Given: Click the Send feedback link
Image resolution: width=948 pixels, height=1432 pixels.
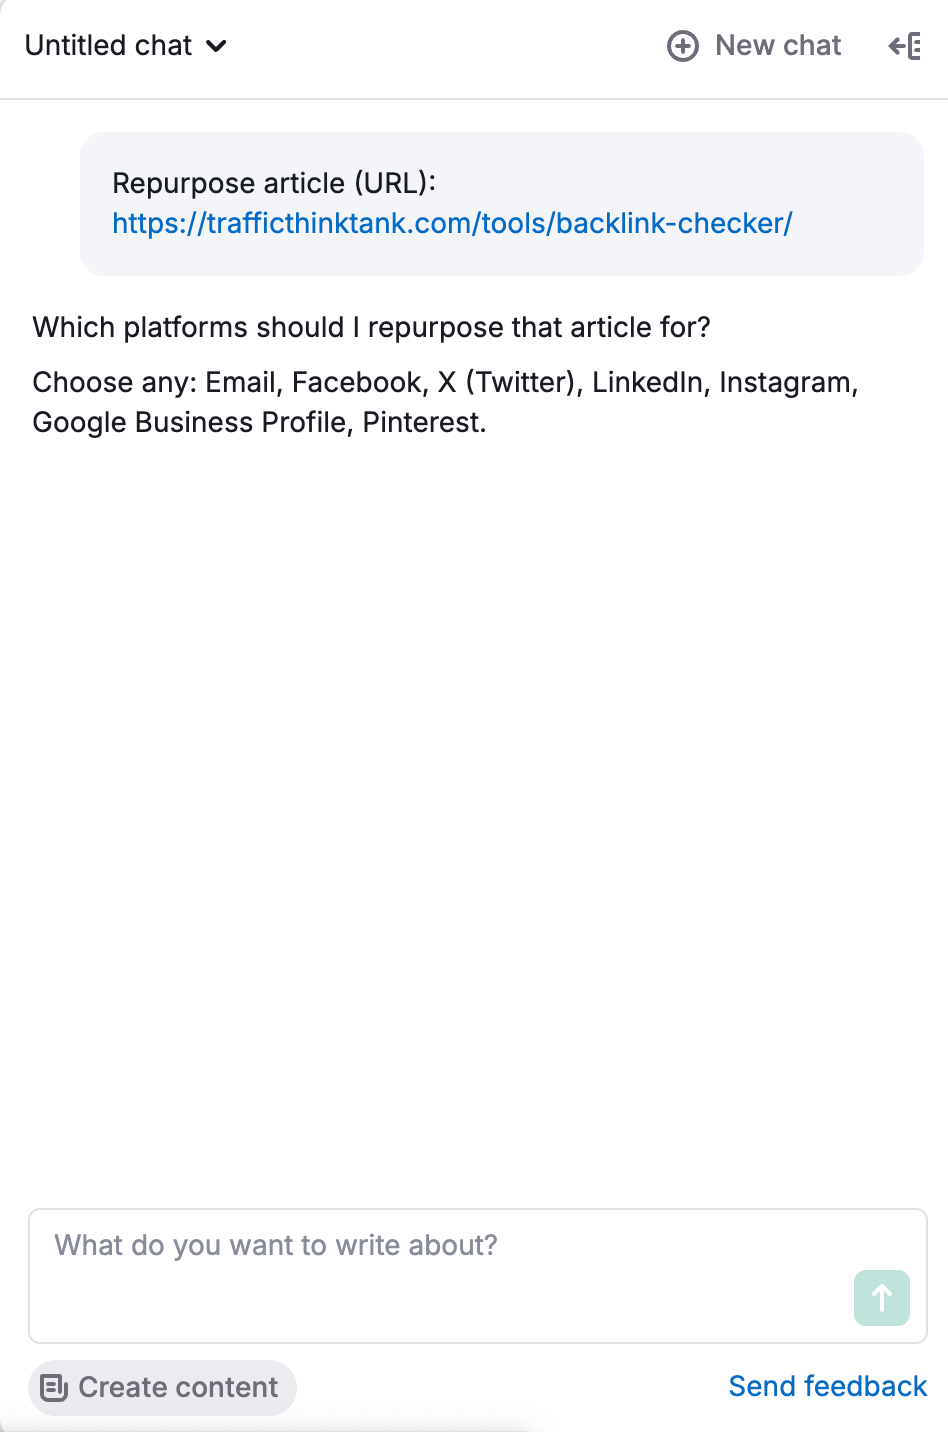Looking at the screenshot, I should (x=827, y=1386).
